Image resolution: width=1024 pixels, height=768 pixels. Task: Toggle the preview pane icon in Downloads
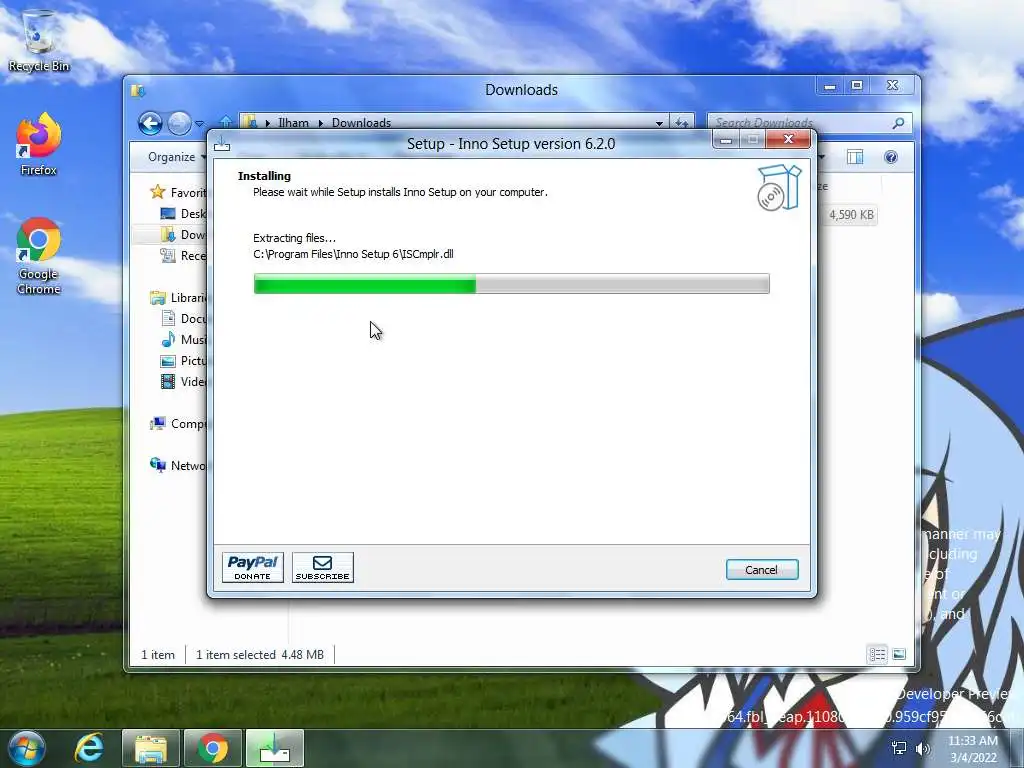coord(855,157)
